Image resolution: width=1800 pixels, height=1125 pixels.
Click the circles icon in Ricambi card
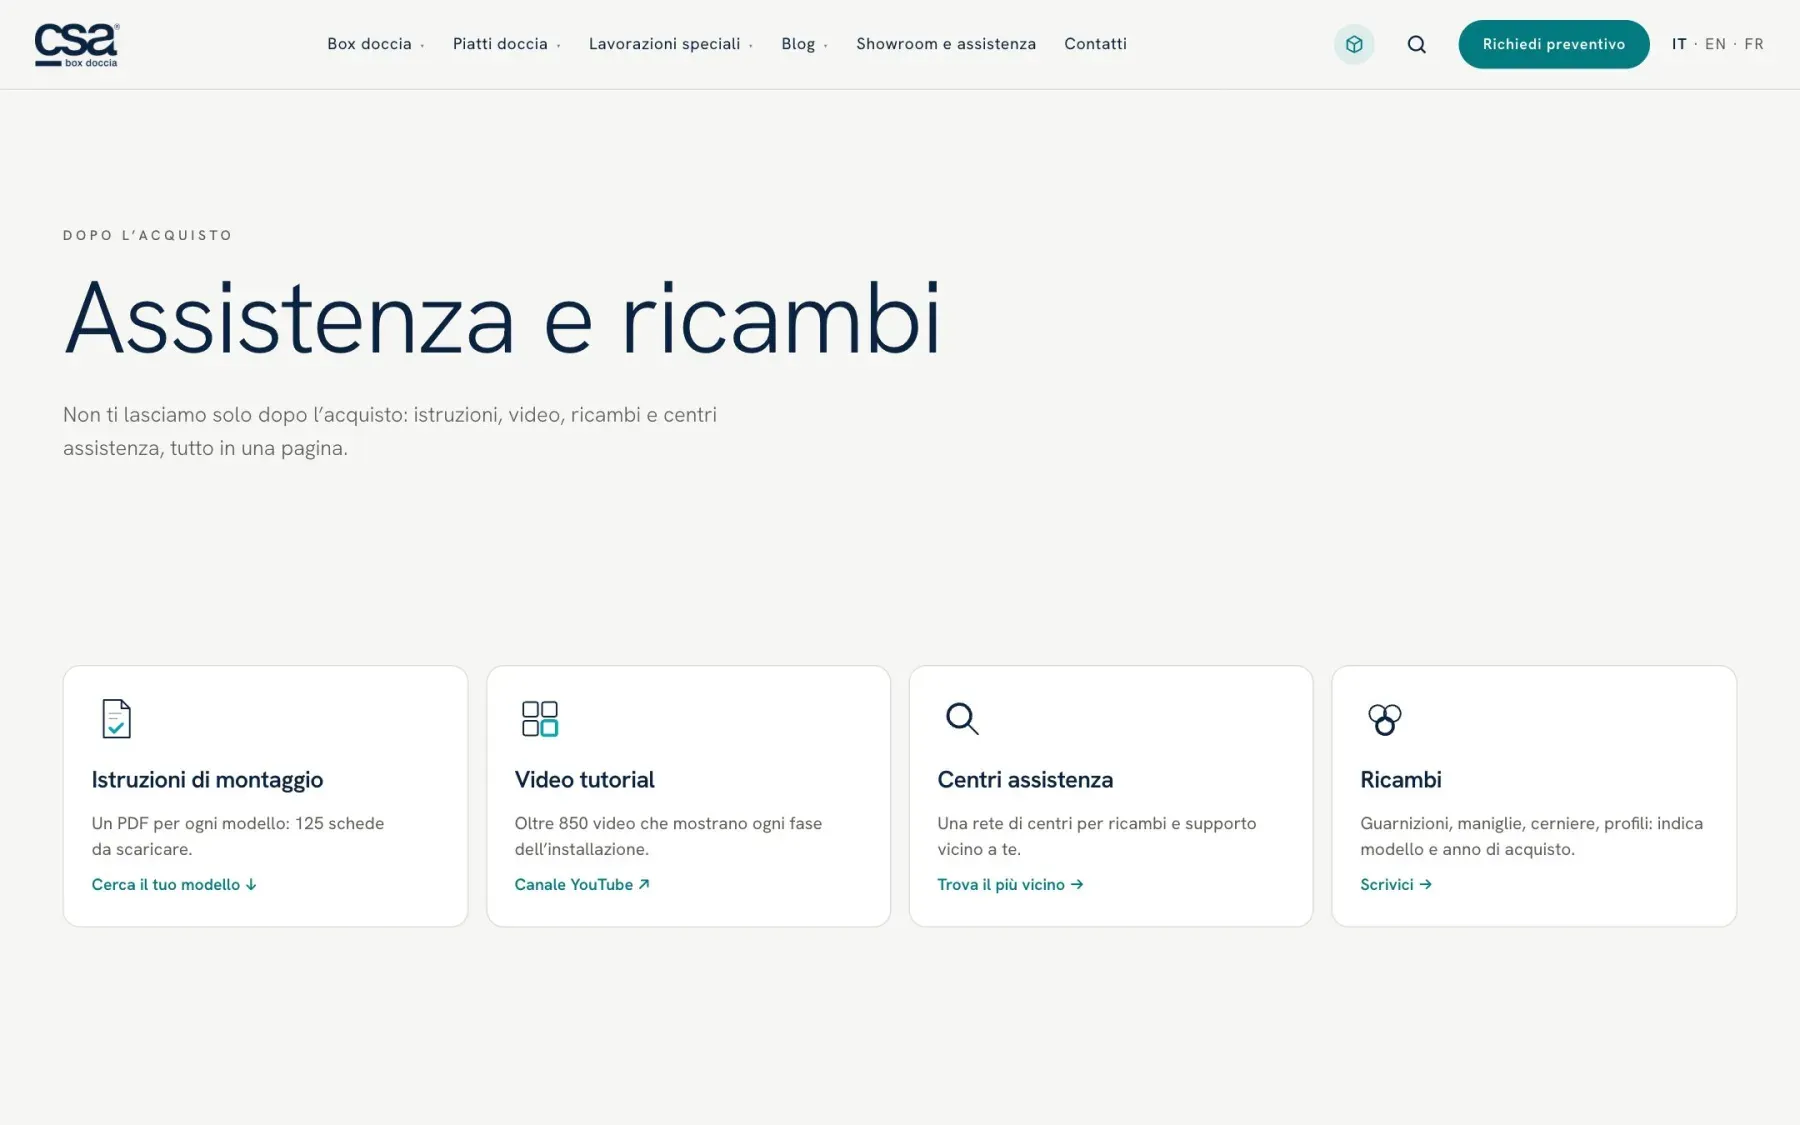tap(1385, 719)
